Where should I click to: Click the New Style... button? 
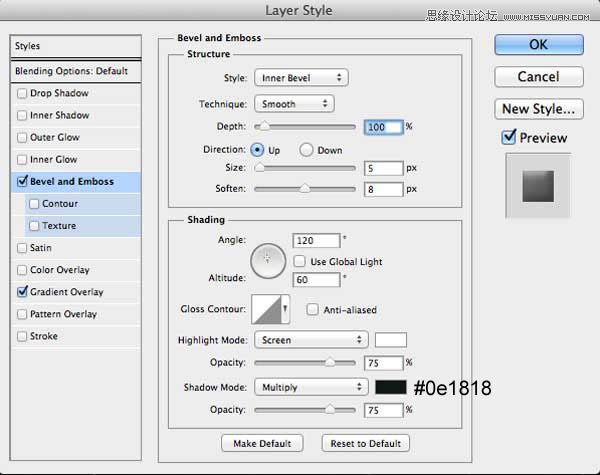tap(539, 109)
